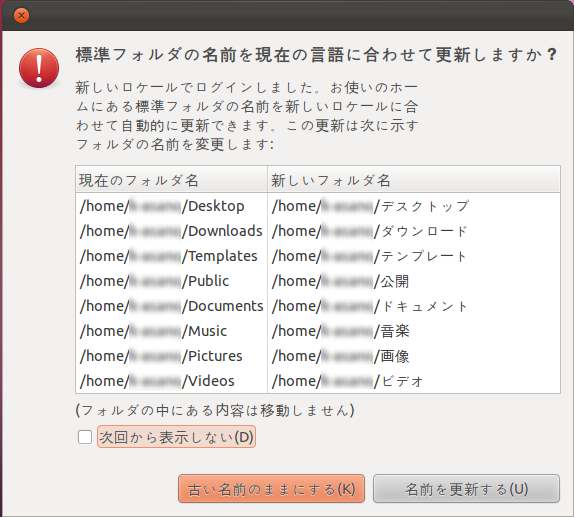Viewport: 574px width, 517px height.
Task: Click the 次回から表示しない(D) label text
Action: point(176,437)
